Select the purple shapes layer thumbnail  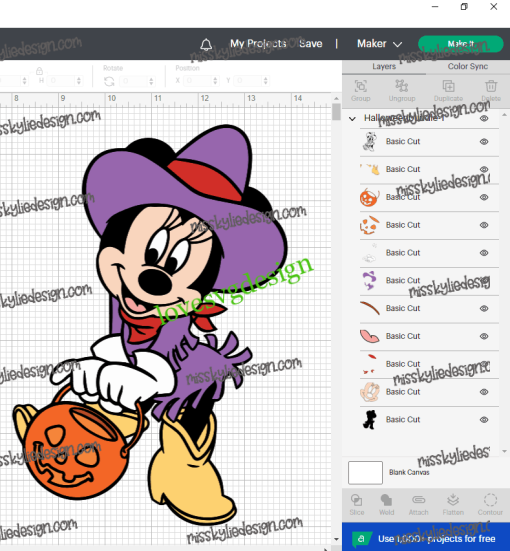(369, 280)
